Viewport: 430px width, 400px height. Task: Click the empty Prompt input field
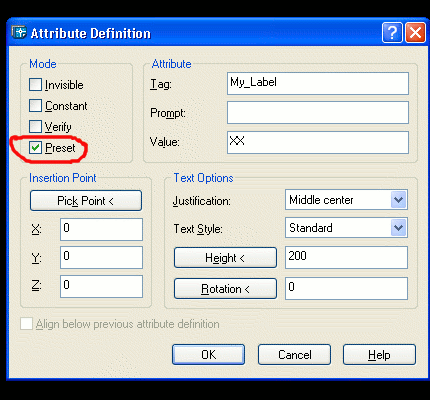[318, 113]
